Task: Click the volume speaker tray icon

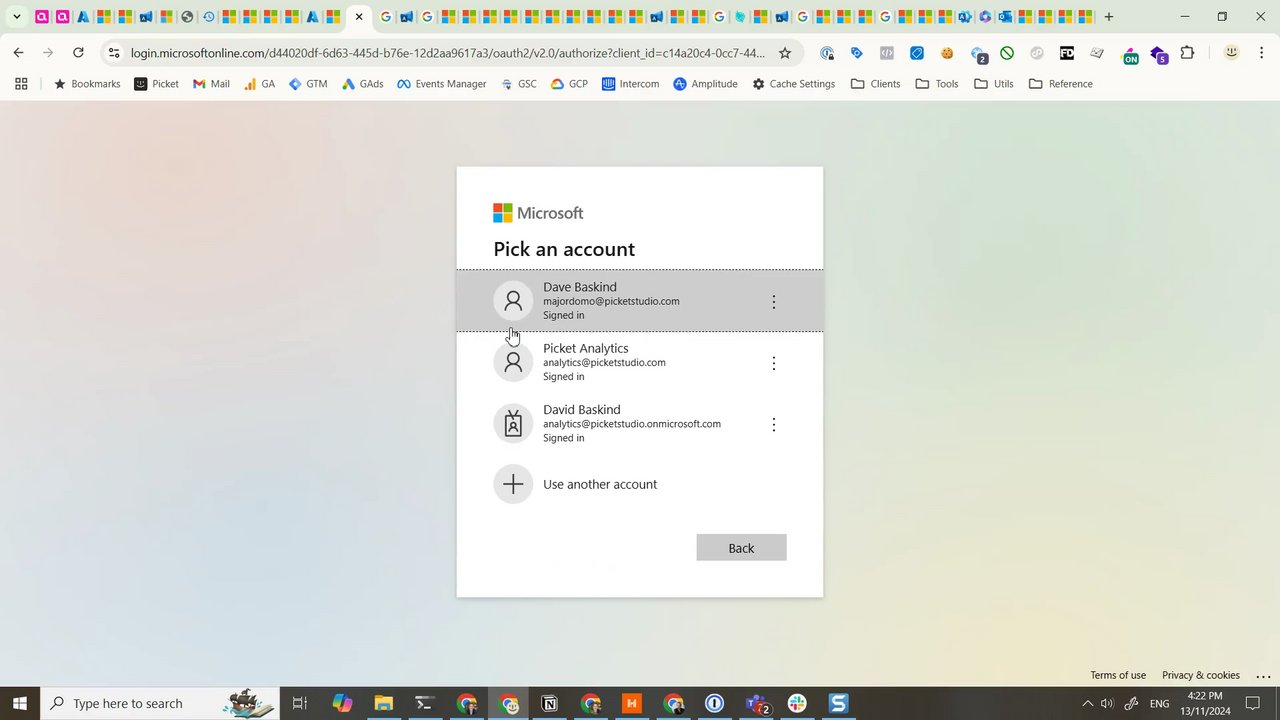Action: 1107,703
